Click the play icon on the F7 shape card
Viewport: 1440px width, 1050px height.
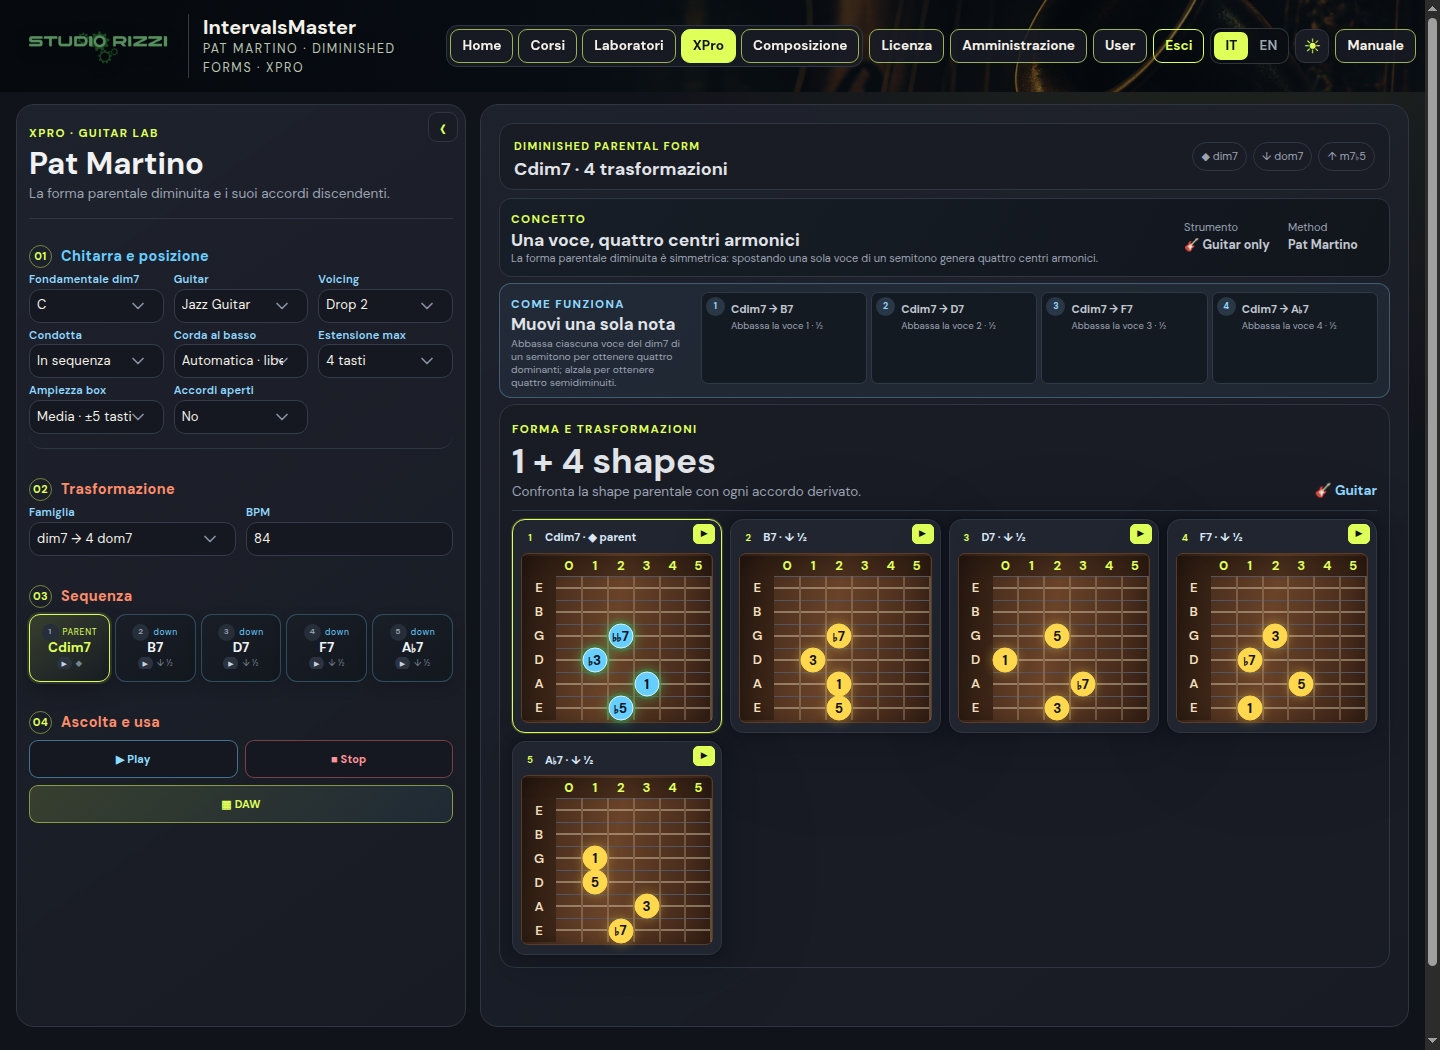point(1358,534)
